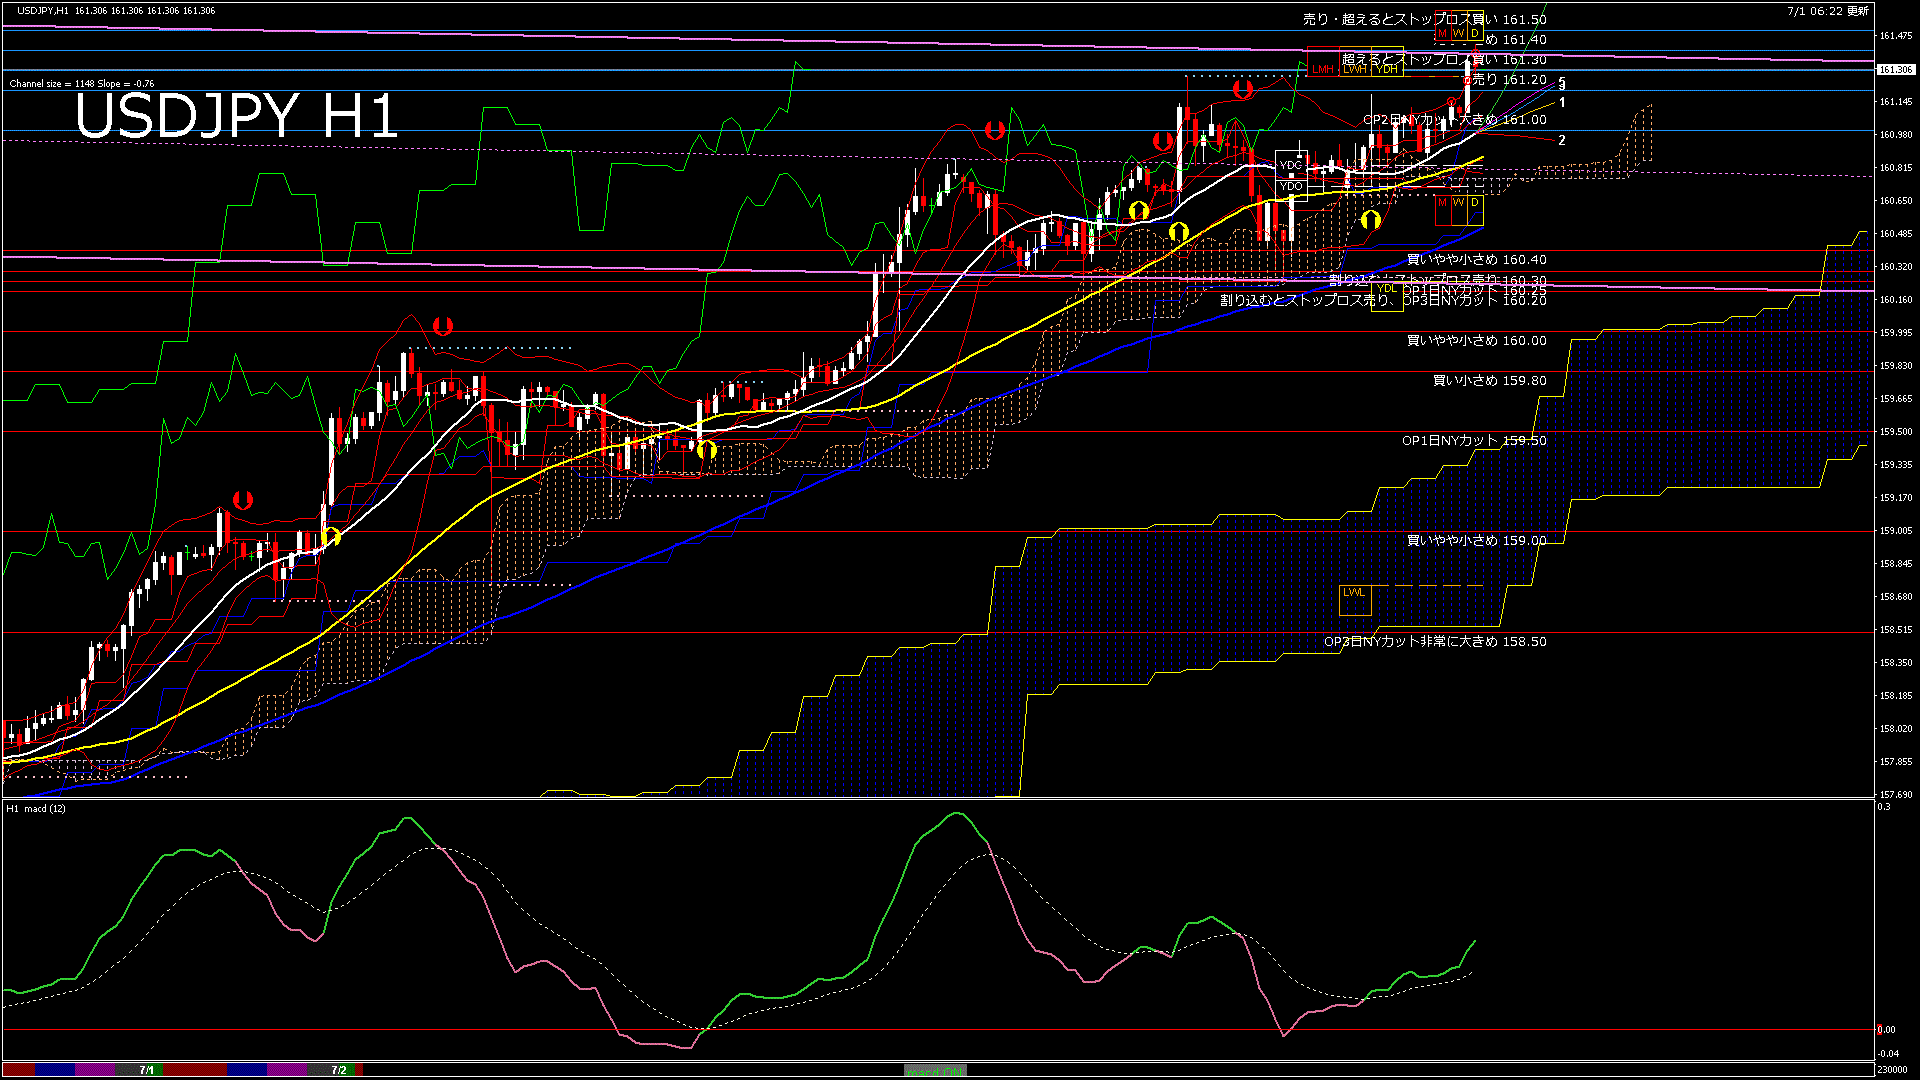Click the 159.500 price axis value

(1896, 432)
